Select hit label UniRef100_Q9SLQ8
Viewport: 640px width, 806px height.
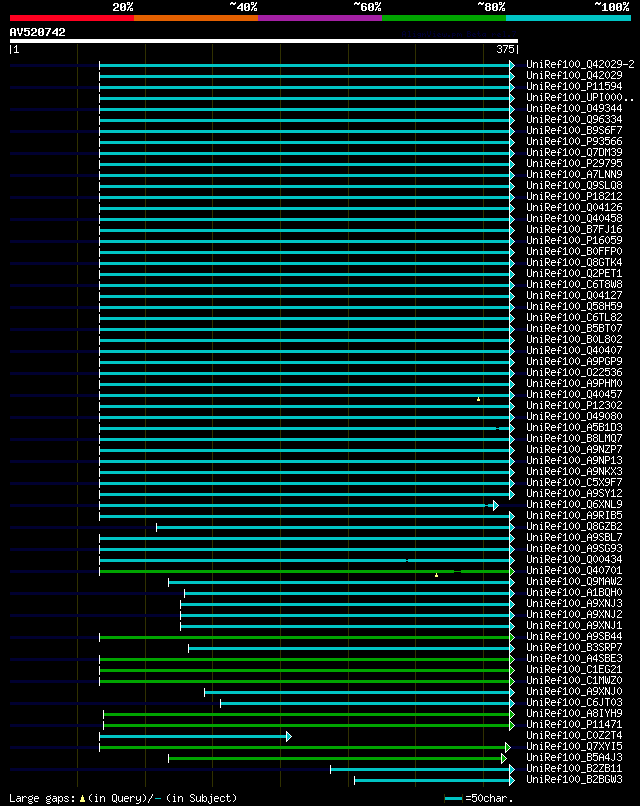point(574,185)
